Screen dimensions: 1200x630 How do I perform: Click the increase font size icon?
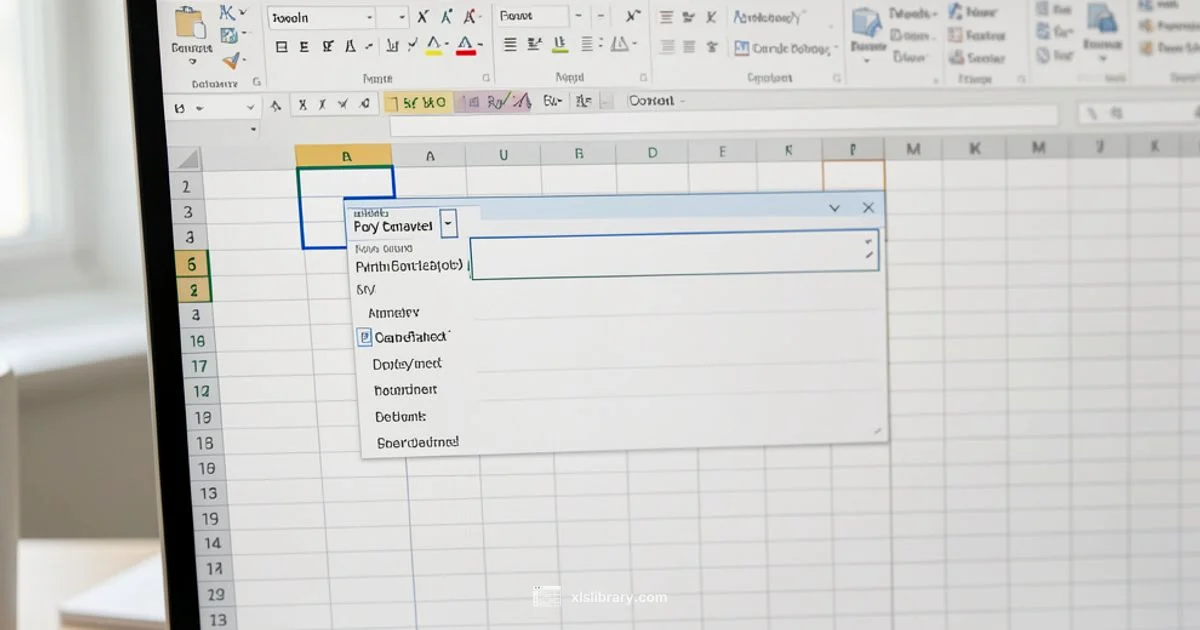(446, 16)
